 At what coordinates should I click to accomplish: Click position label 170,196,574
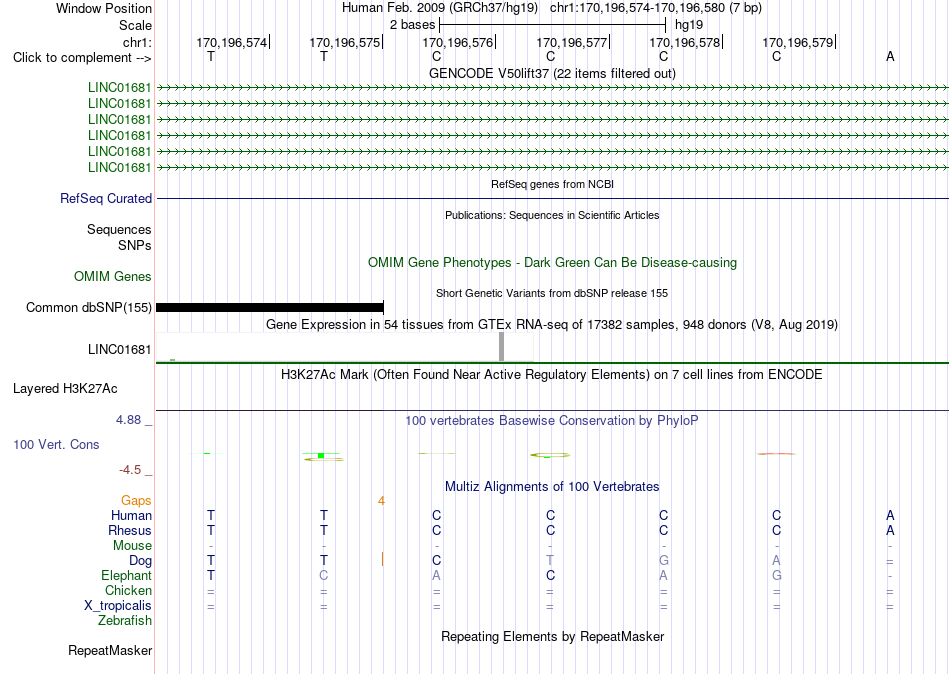point(231,42)
